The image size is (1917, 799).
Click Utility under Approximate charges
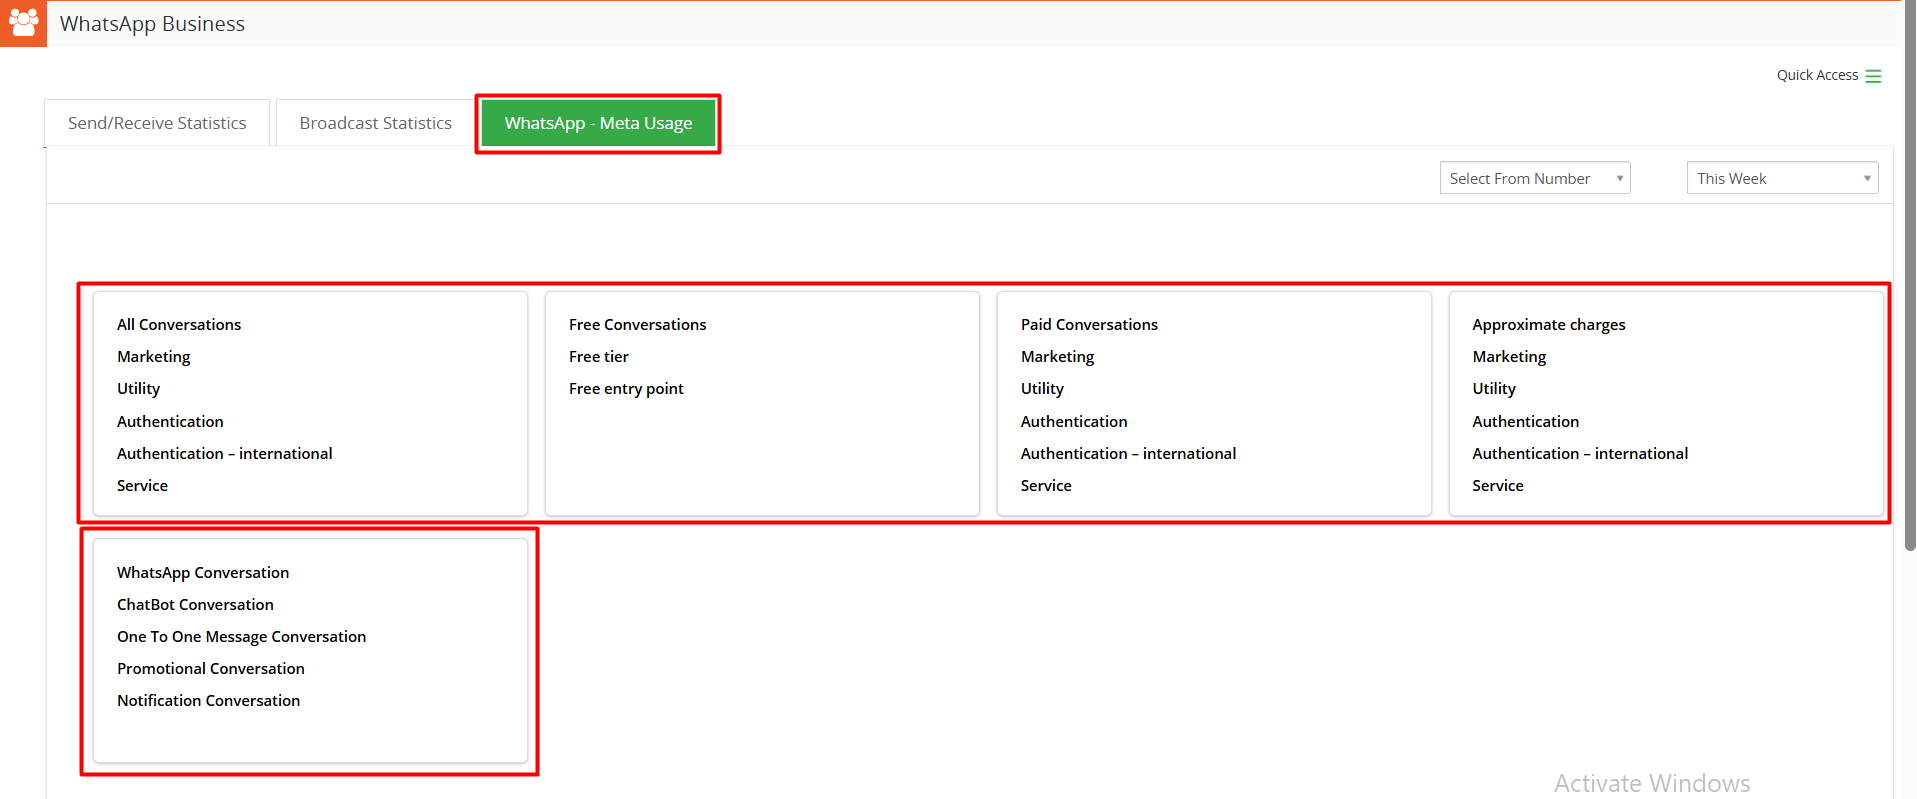coord(1494,389)
